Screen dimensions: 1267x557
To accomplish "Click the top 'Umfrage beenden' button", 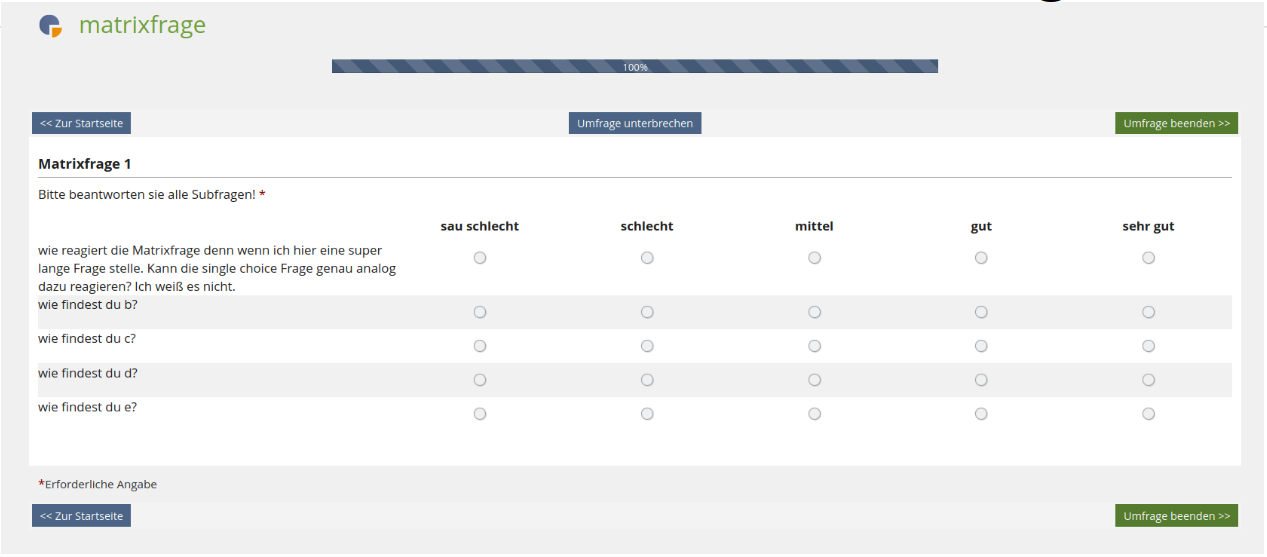I will (x=1176, y=123).
